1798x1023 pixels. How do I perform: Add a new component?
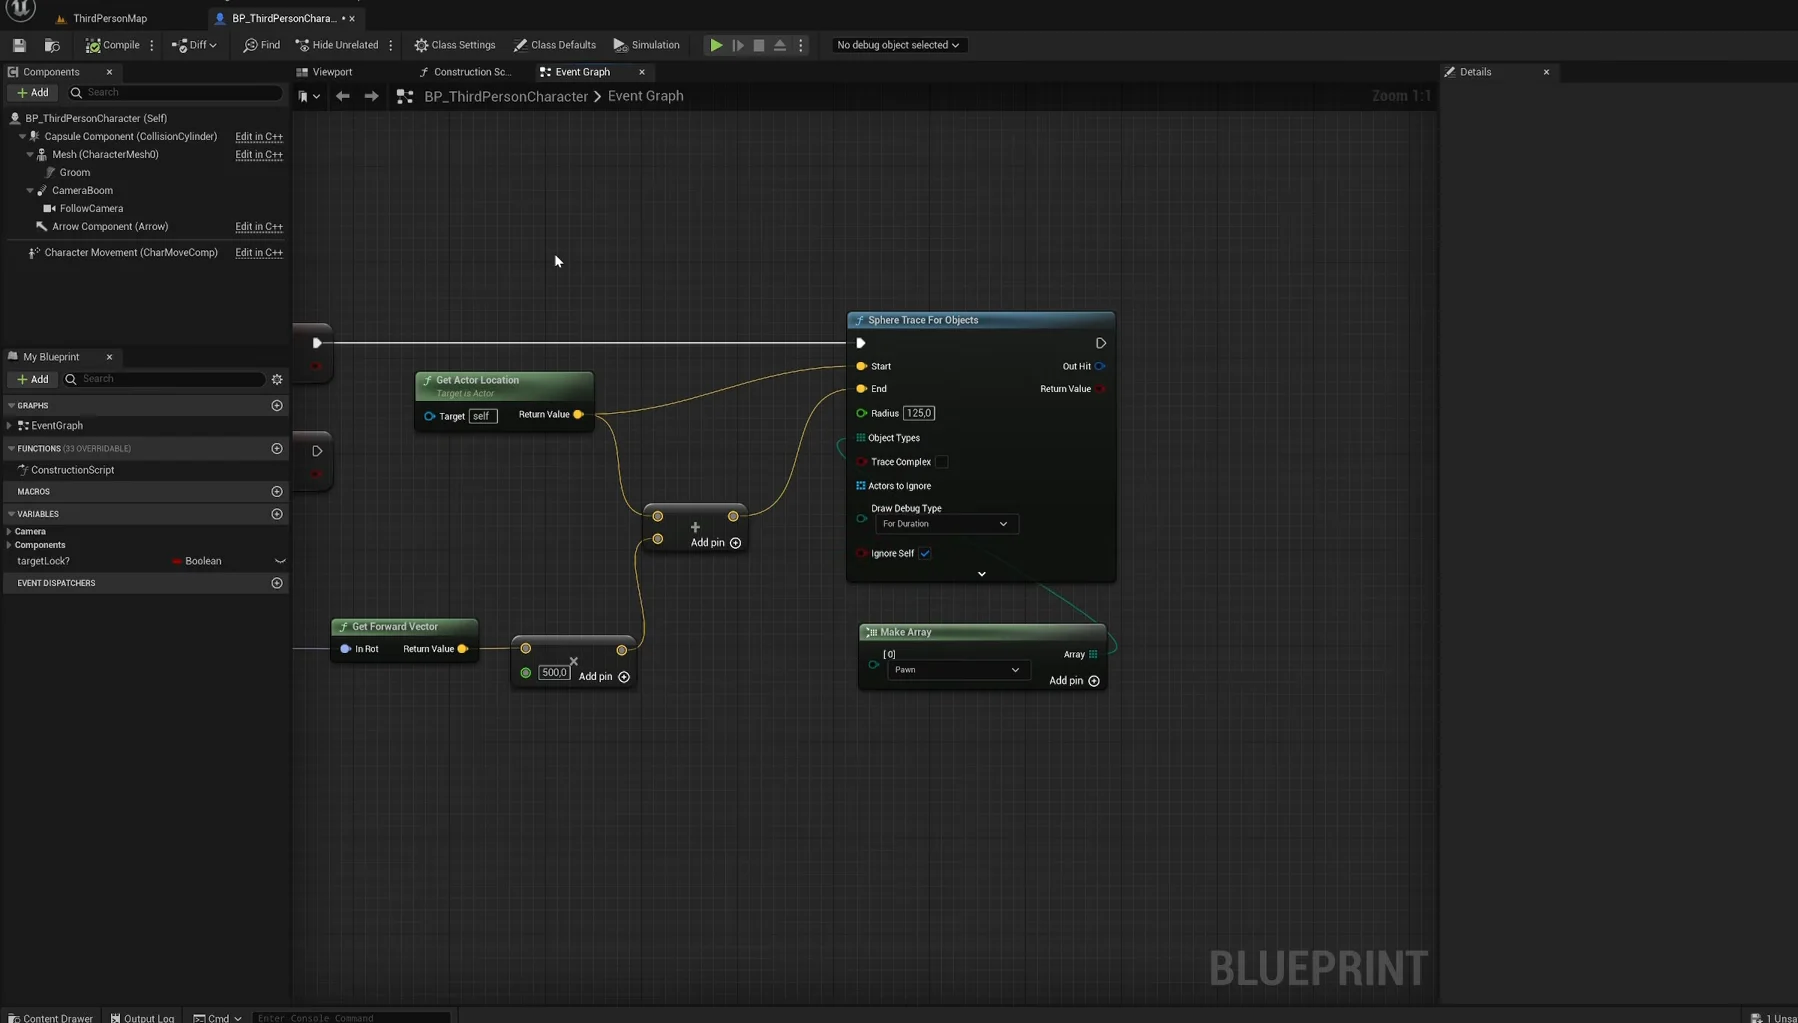tap(33, 92)
